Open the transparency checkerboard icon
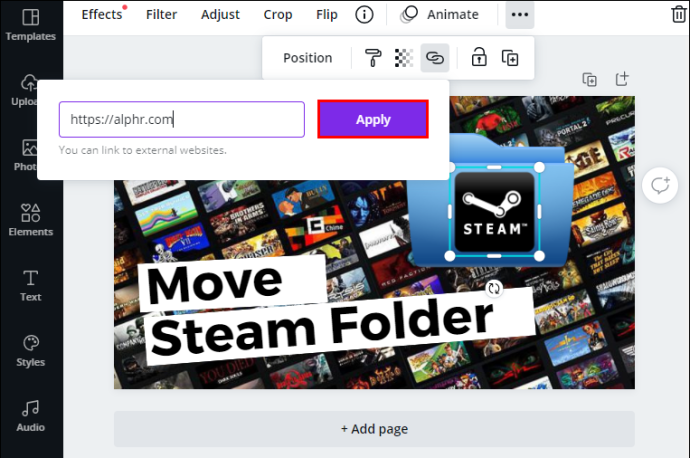Image resolution: width=690 pixels, height=458 pixels. point(404,58)
